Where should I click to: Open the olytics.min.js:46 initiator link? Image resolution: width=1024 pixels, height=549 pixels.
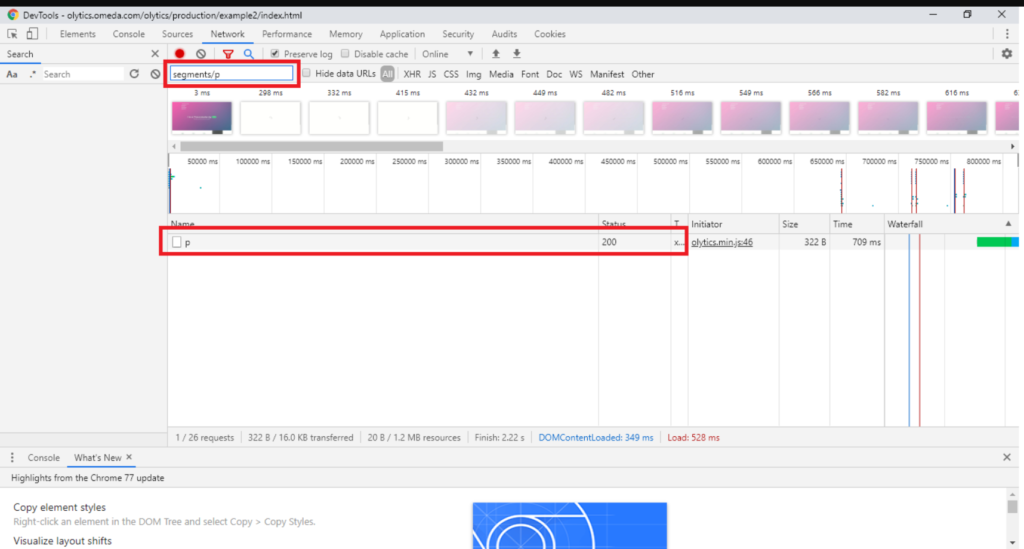[x=721, y=242]
